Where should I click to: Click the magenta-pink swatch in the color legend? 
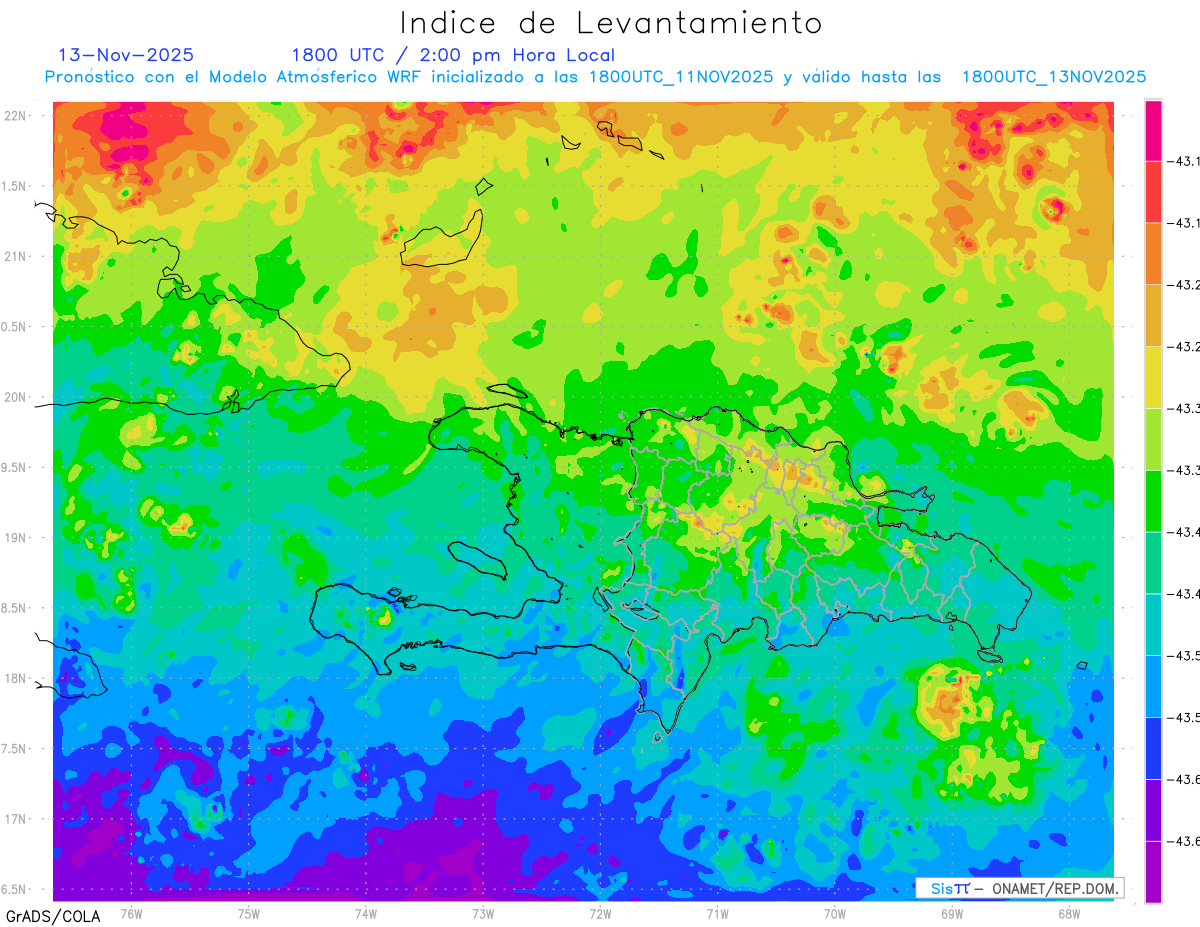point(1153,130)
